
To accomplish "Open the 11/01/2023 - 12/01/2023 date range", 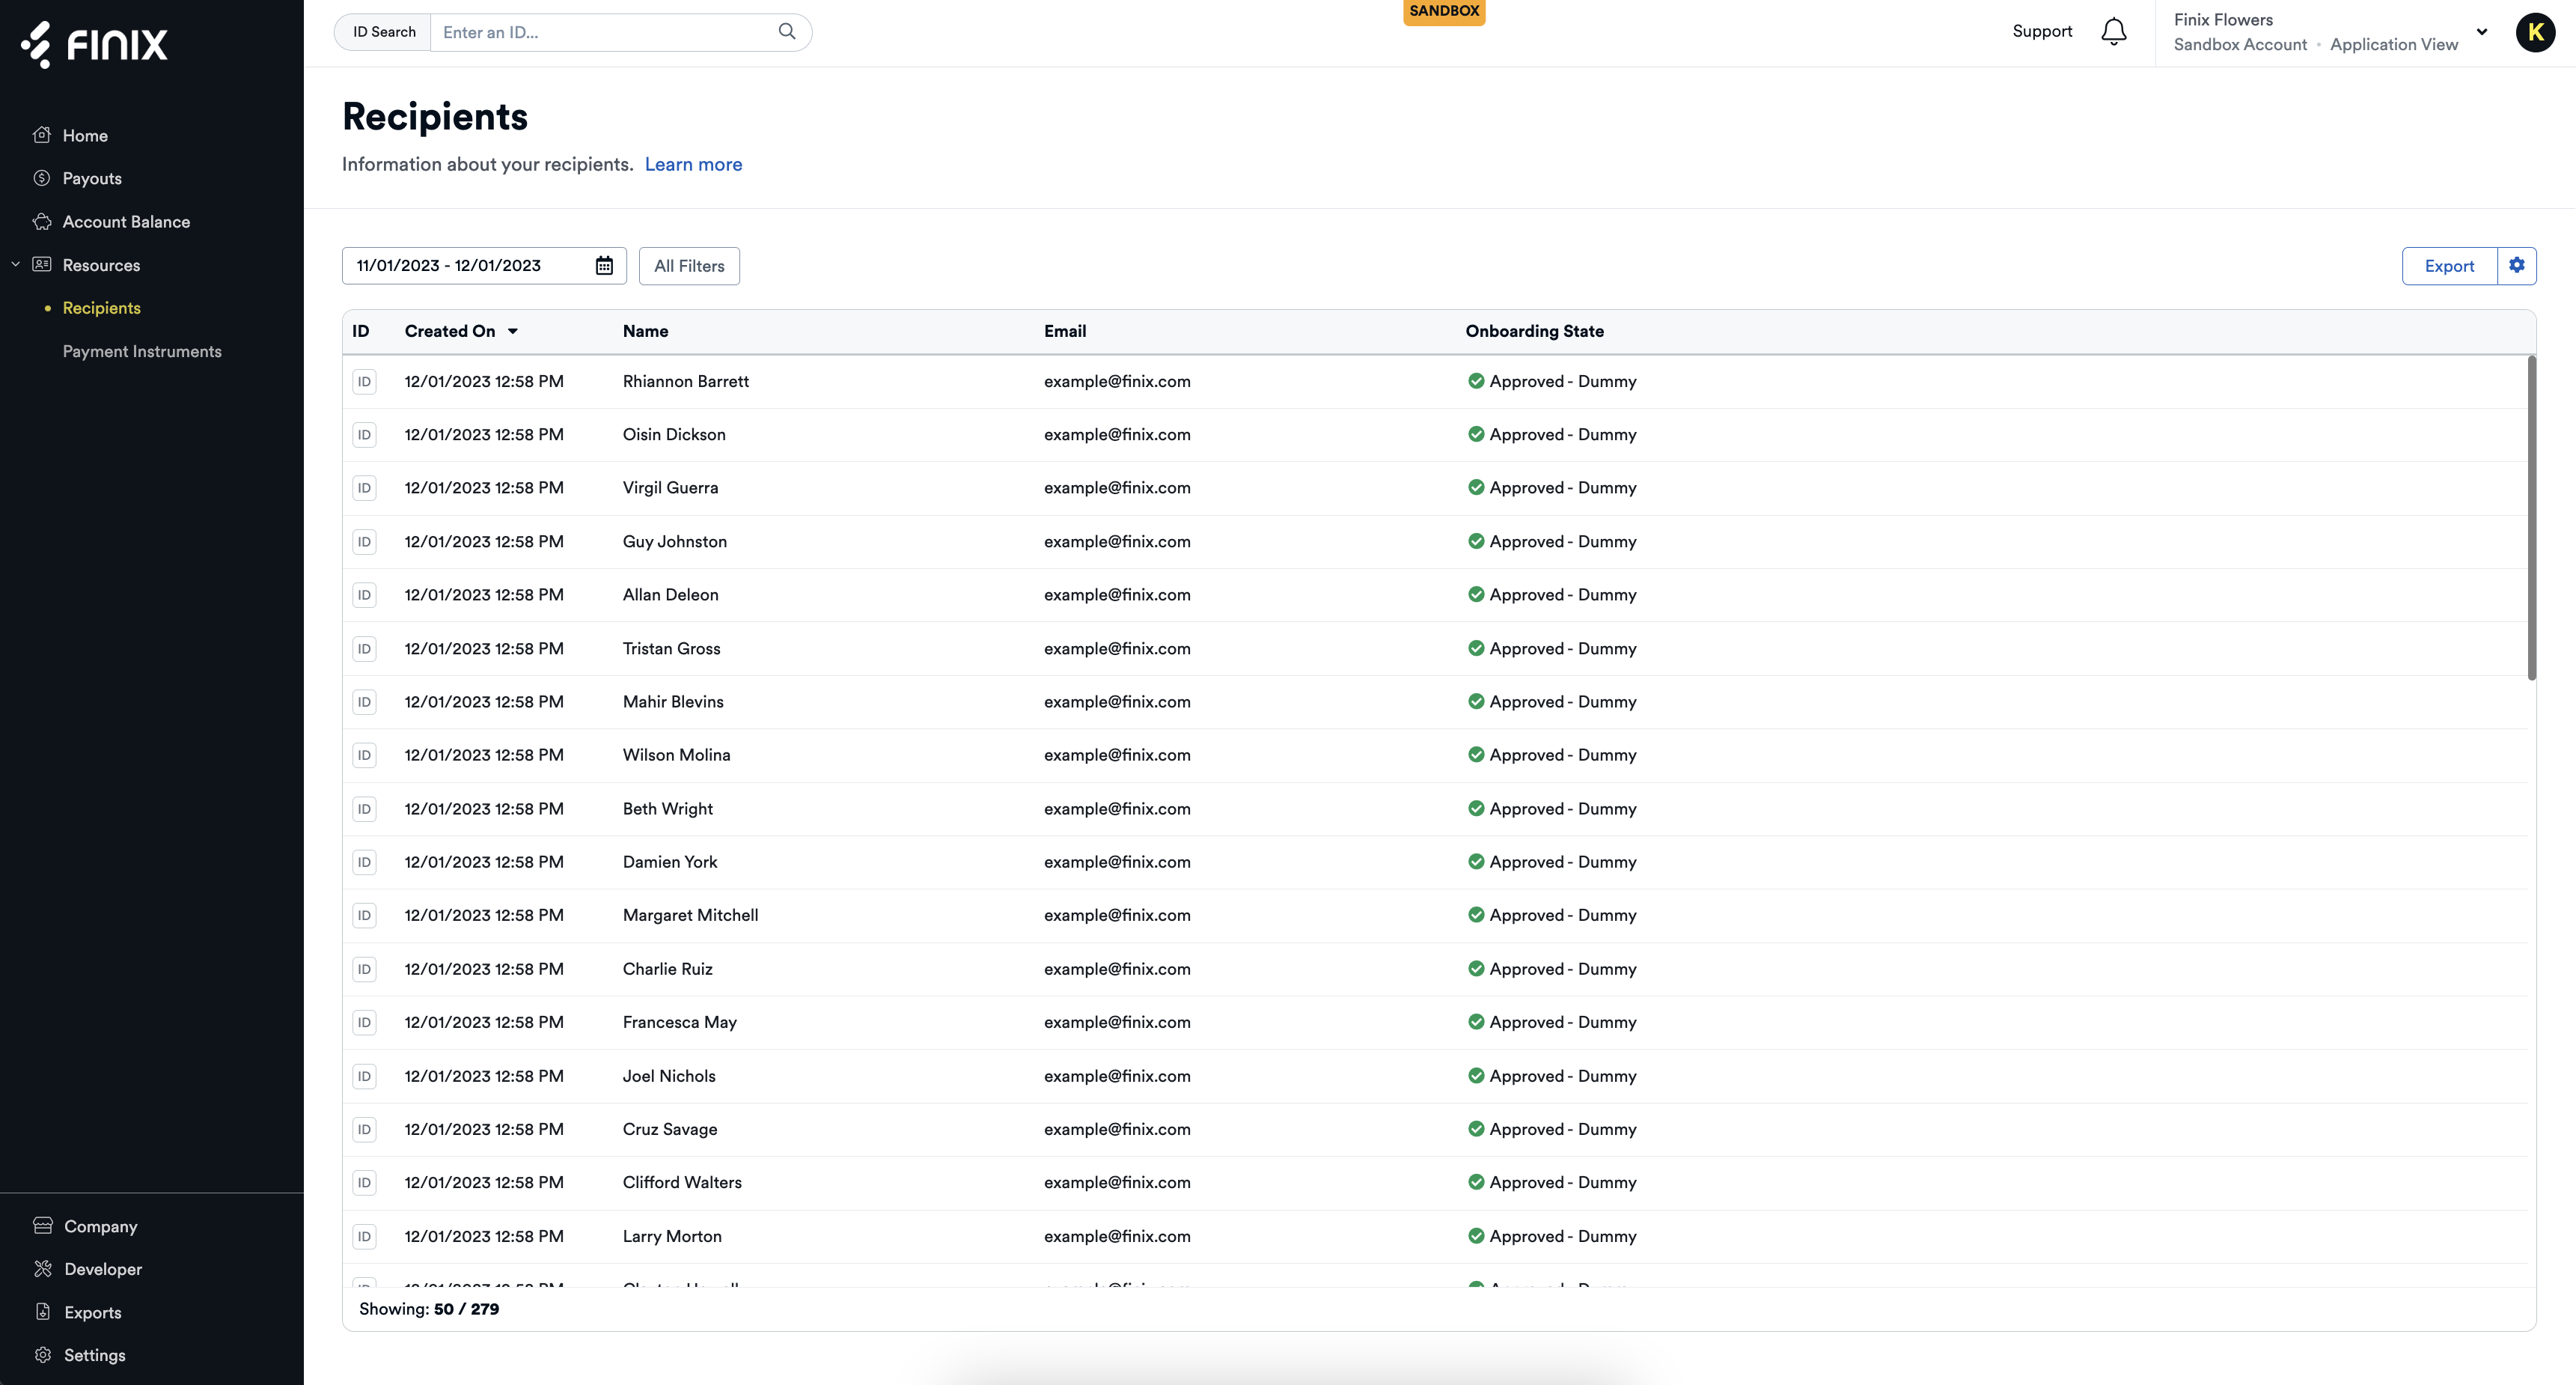I will pyautogui.click(x=484, y=266).
